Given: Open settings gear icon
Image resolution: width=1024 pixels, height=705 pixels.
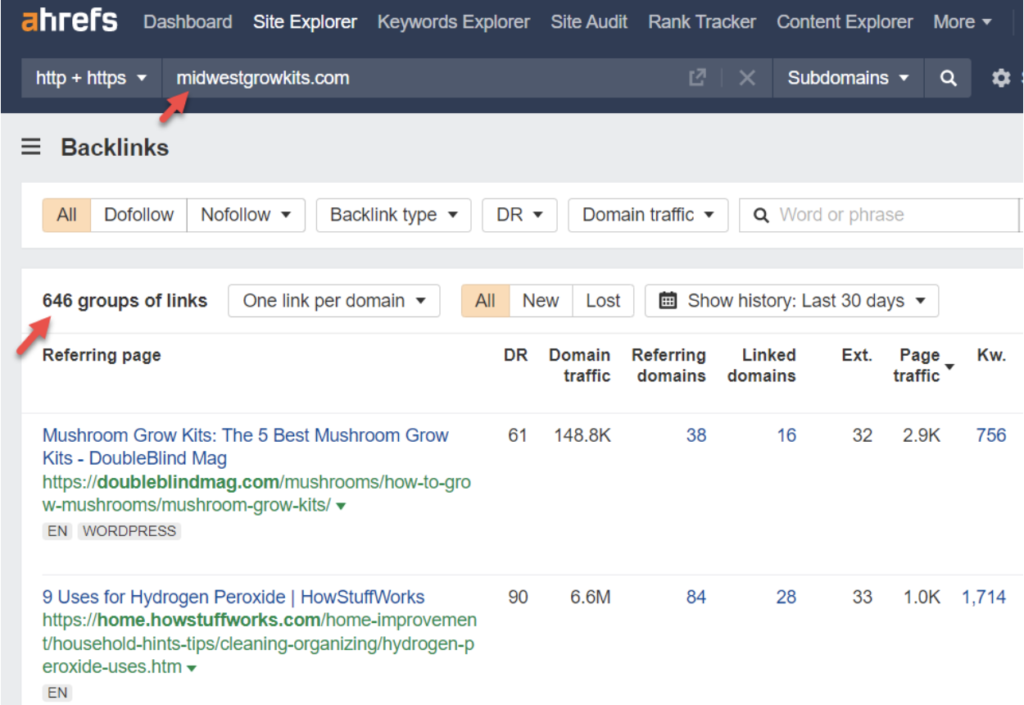Looking at the screenshot, I should click(x=1000, y=78).
